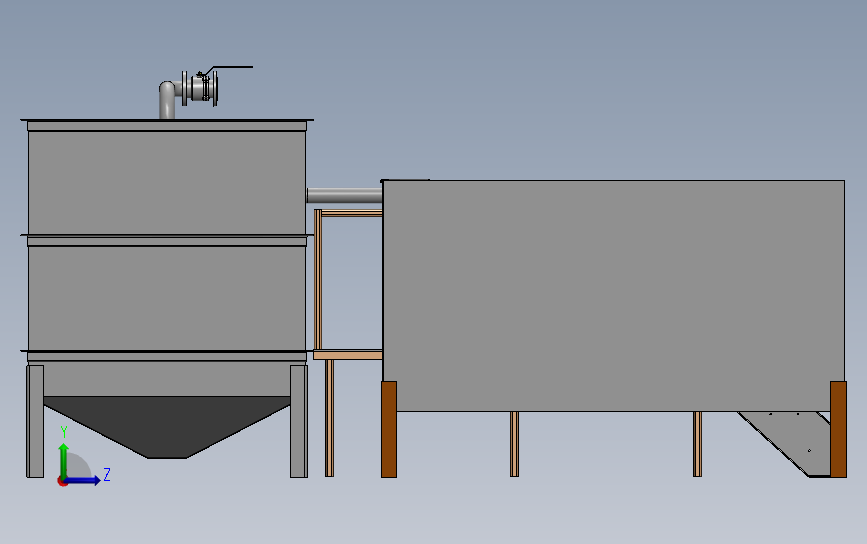The height and width of the screenshot is (544, 867).
Task: Select the first thin orange leg under the right tank
Action: pos(514,444)
